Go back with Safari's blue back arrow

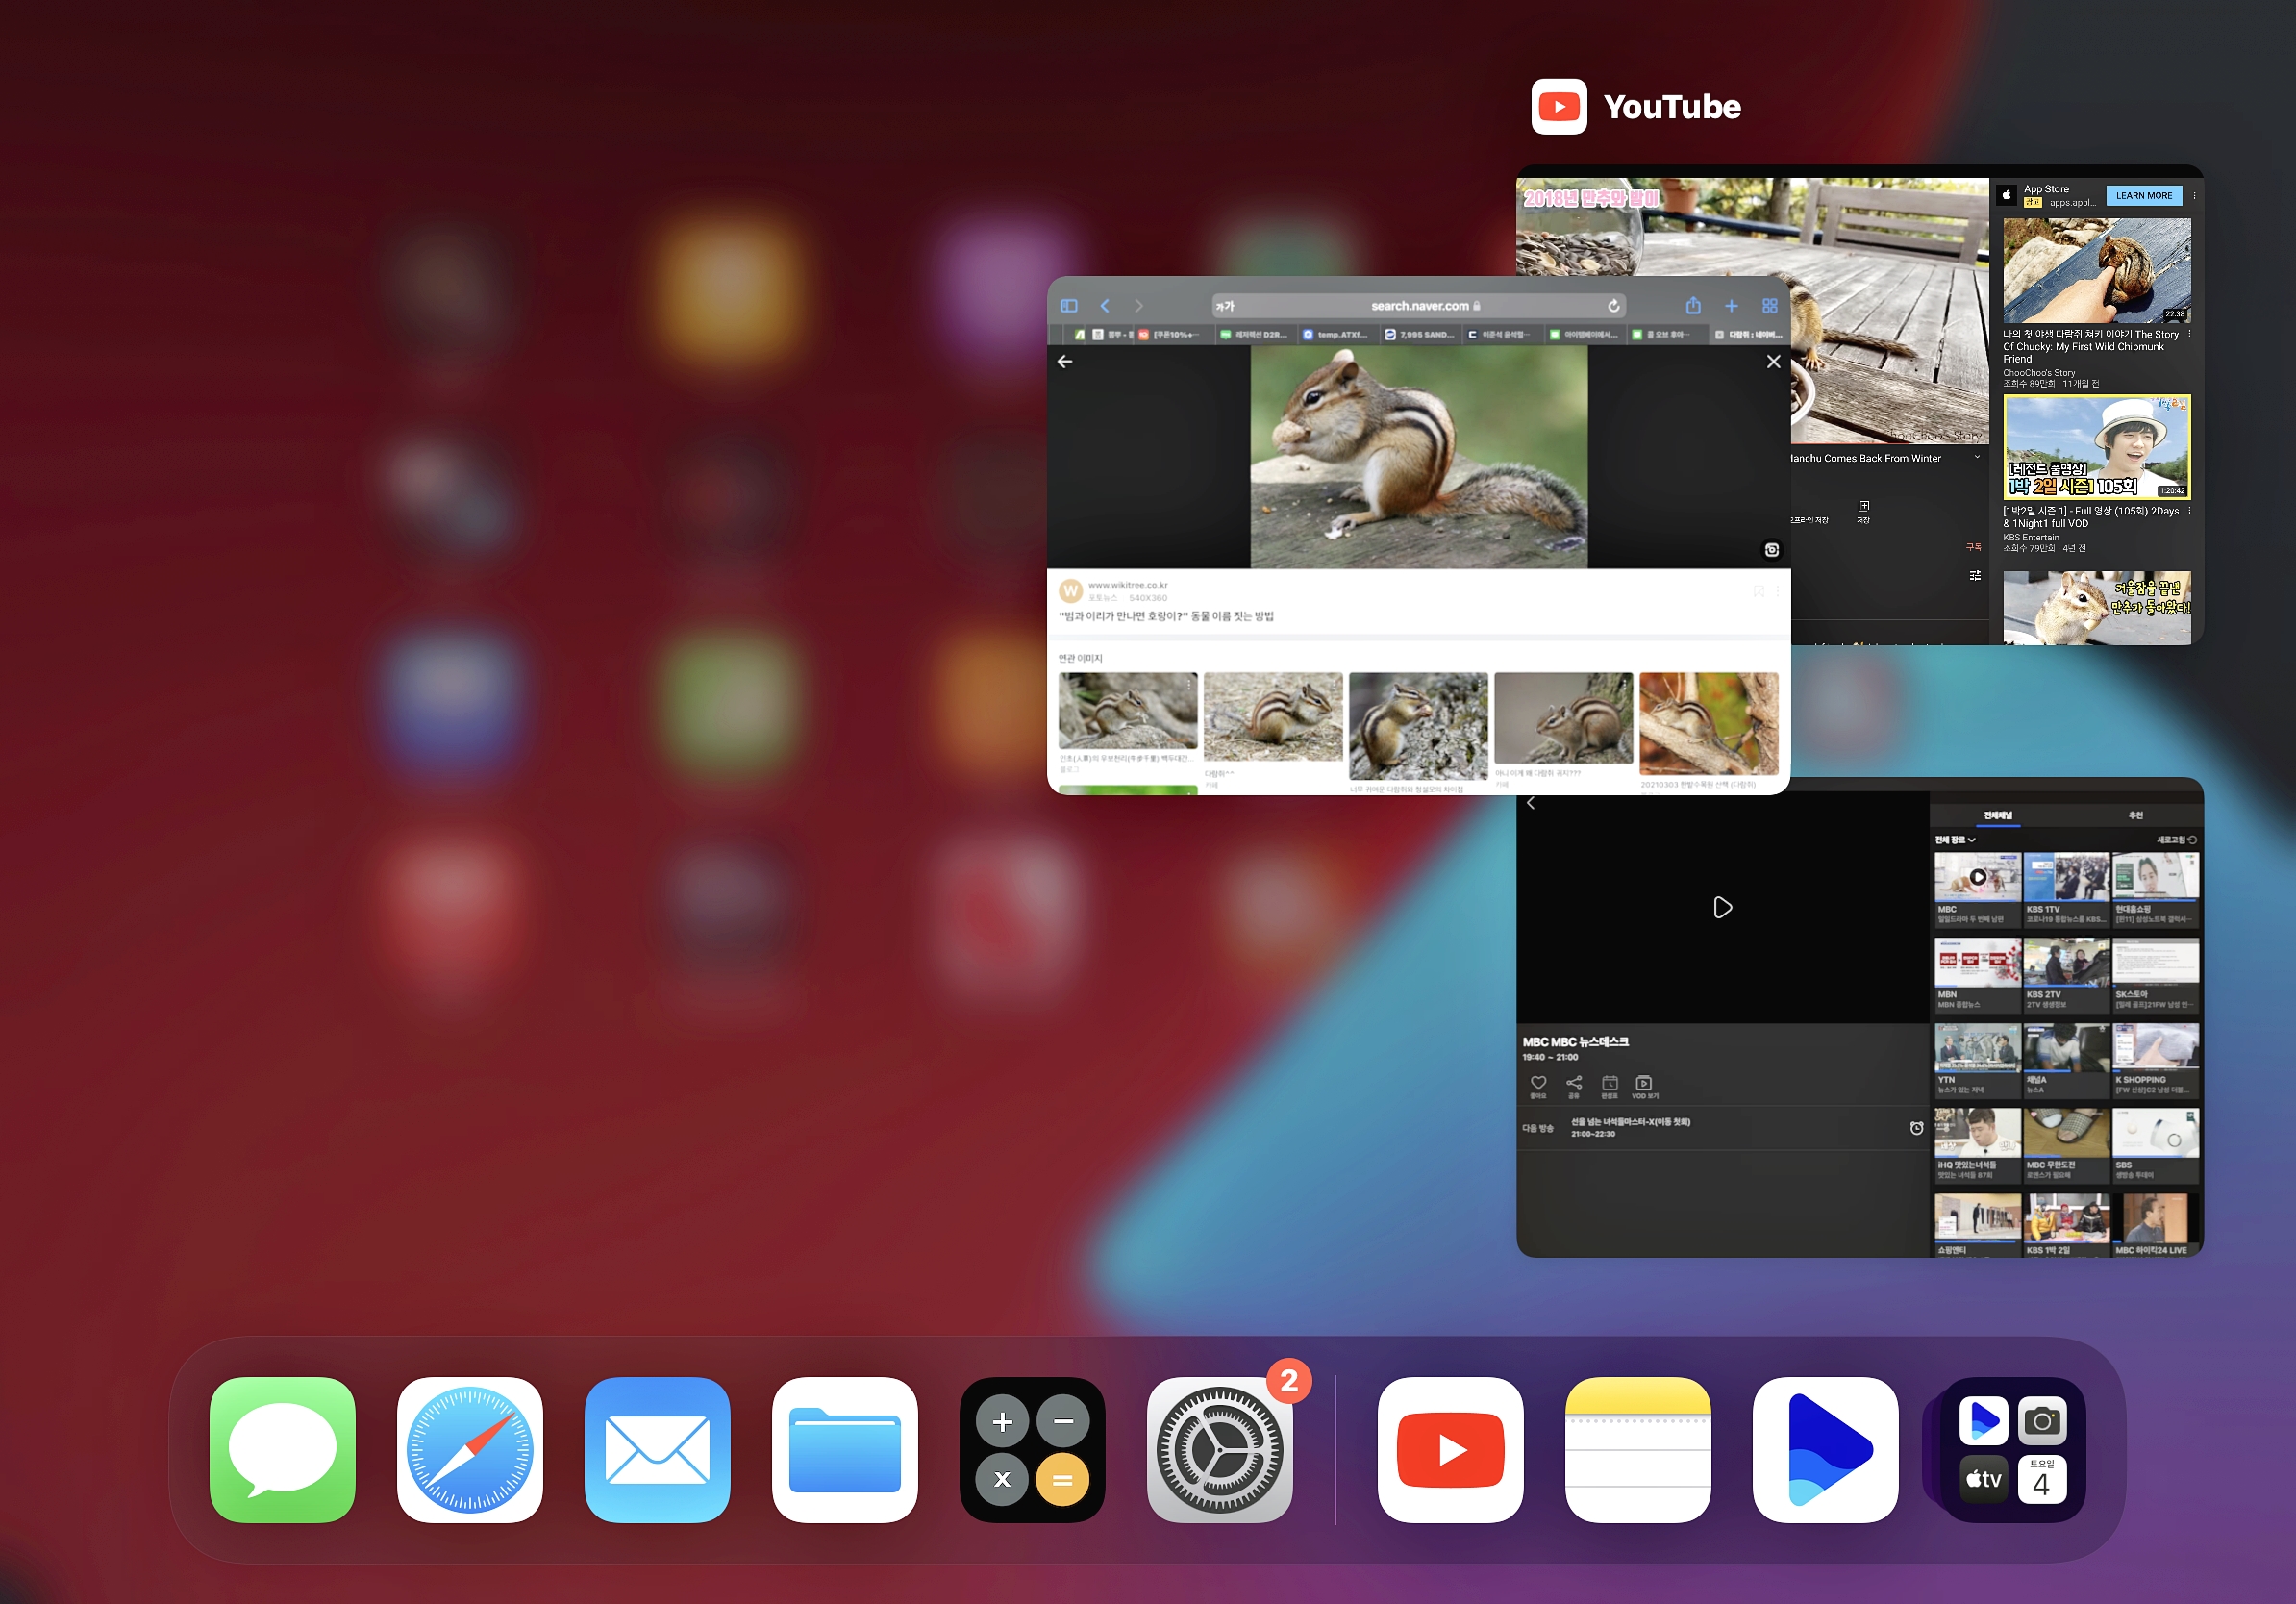click(x=1105, y=306)
